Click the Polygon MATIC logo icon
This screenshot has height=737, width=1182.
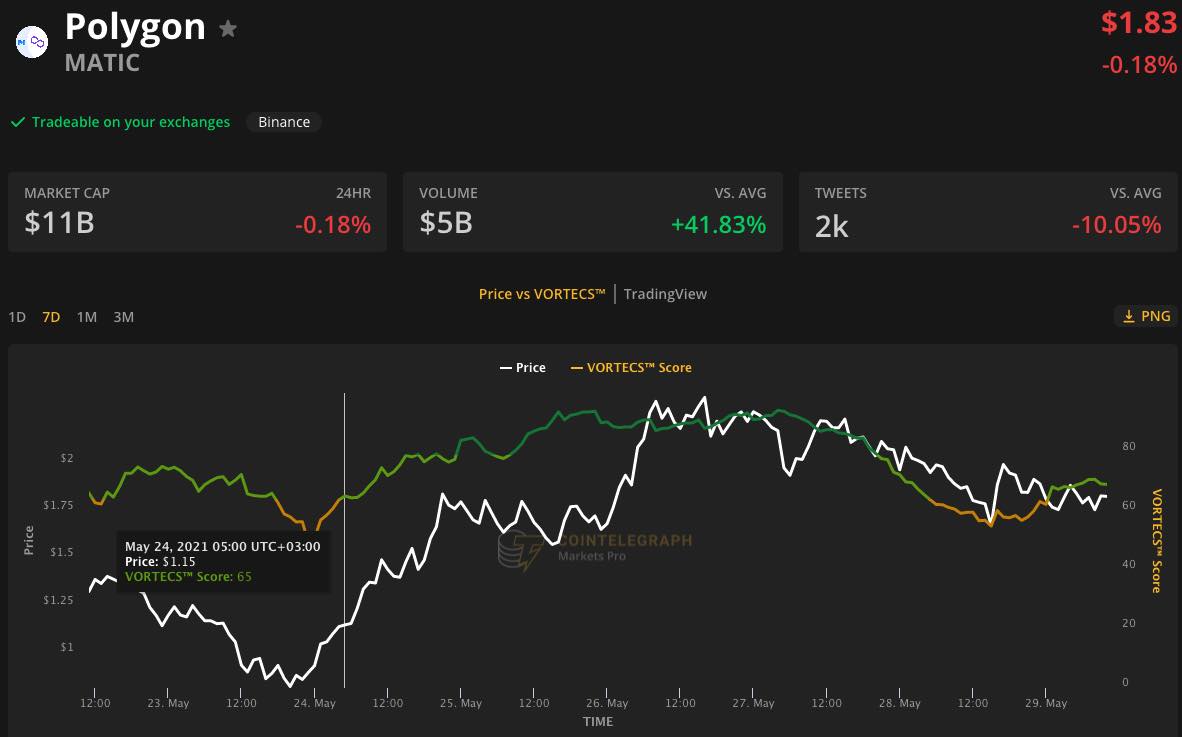pyautogui.click(x=32, y=42)
